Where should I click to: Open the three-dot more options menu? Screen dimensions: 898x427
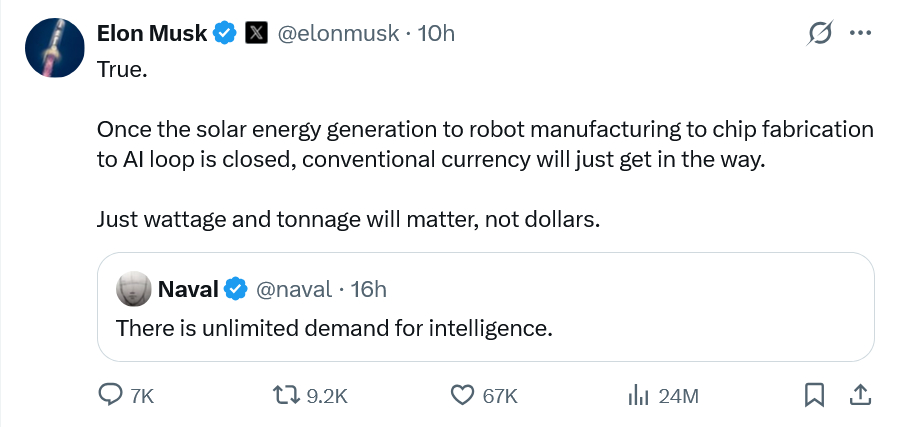tap(860, 33)
